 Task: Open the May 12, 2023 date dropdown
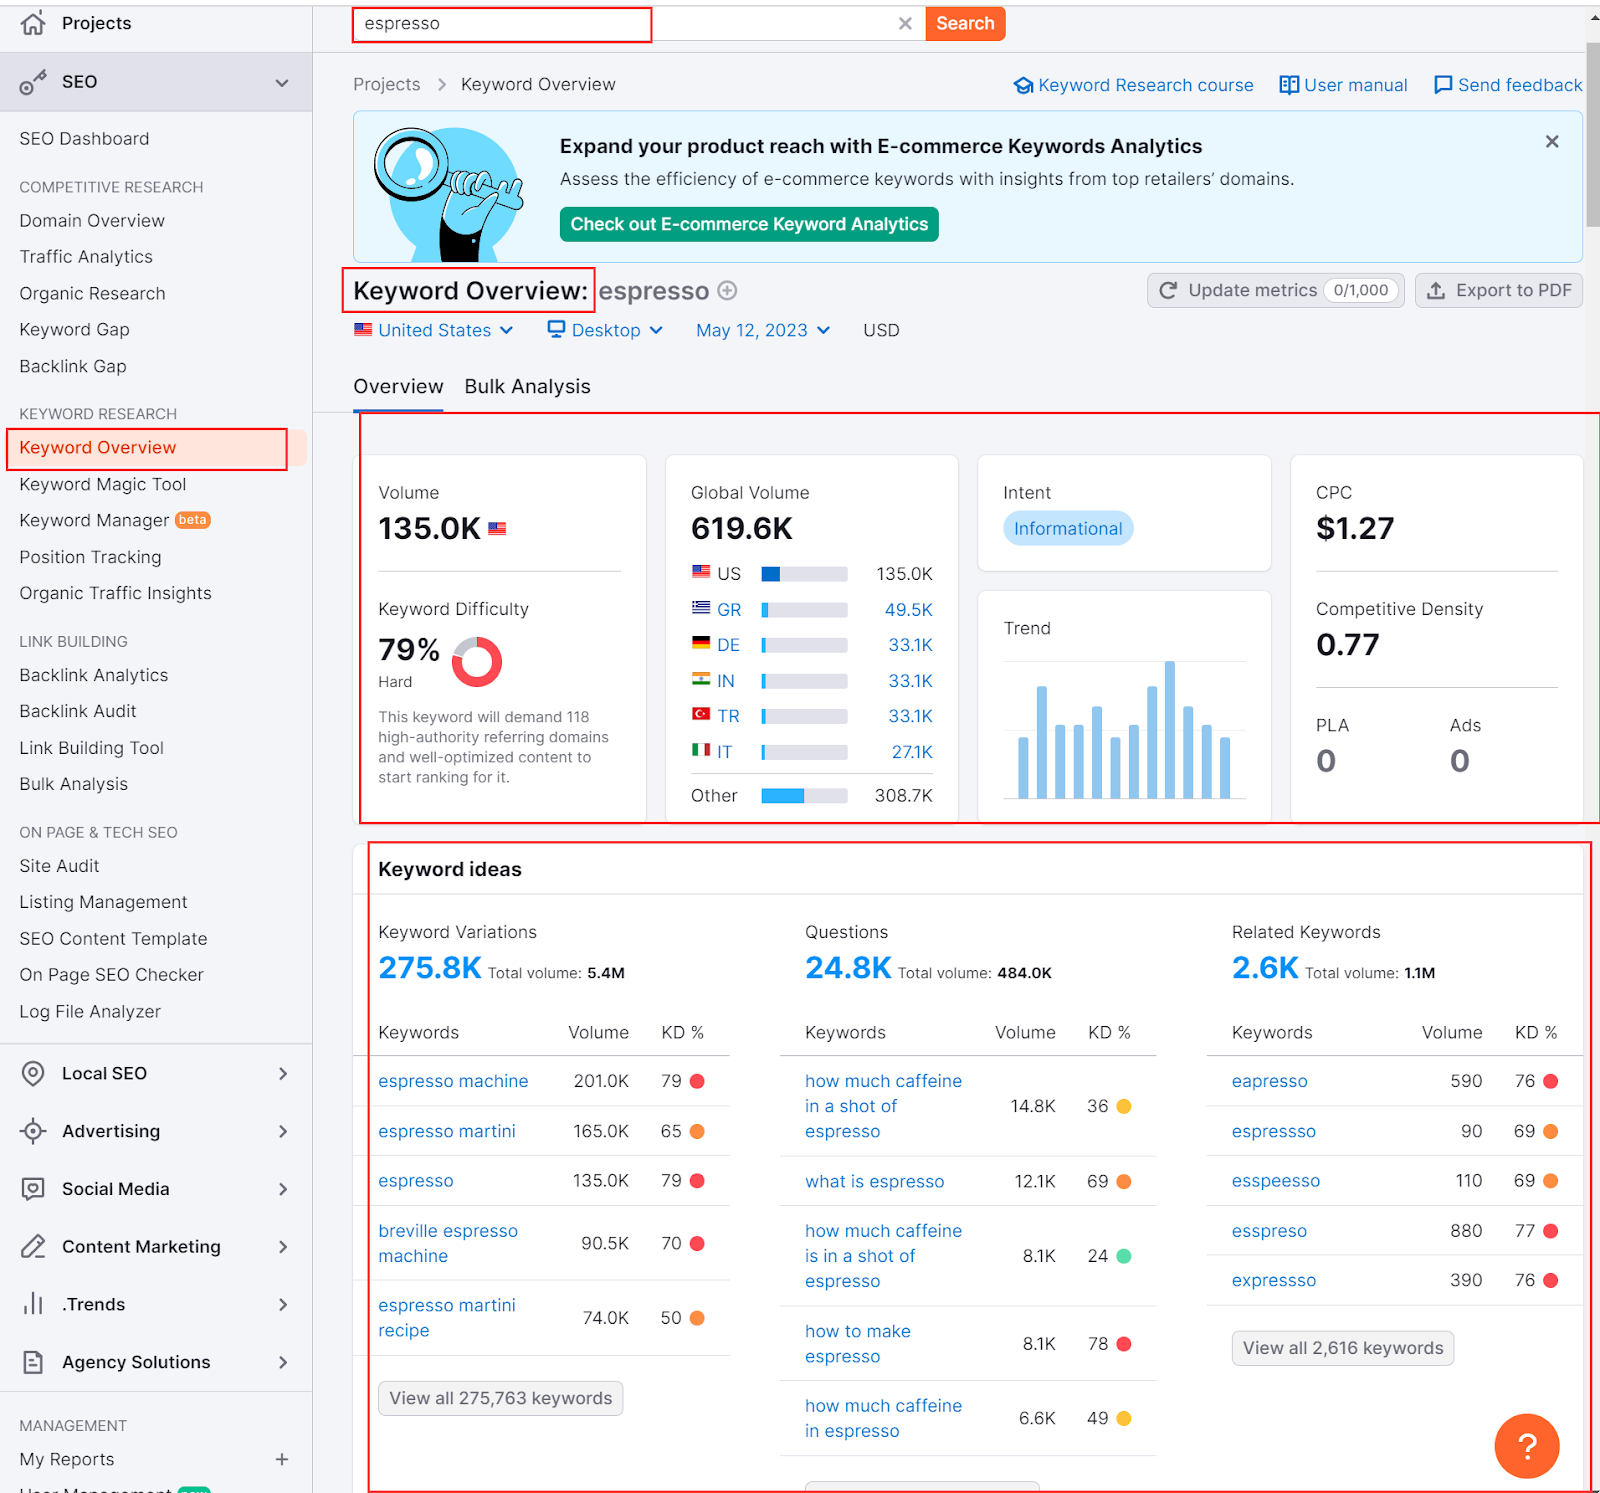coord(763,330)
